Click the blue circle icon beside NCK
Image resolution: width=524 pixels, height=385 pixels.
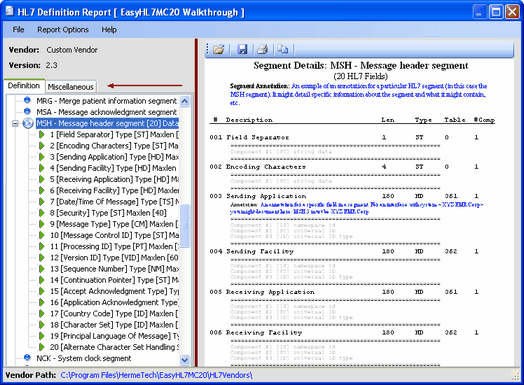tap(27, 357)
